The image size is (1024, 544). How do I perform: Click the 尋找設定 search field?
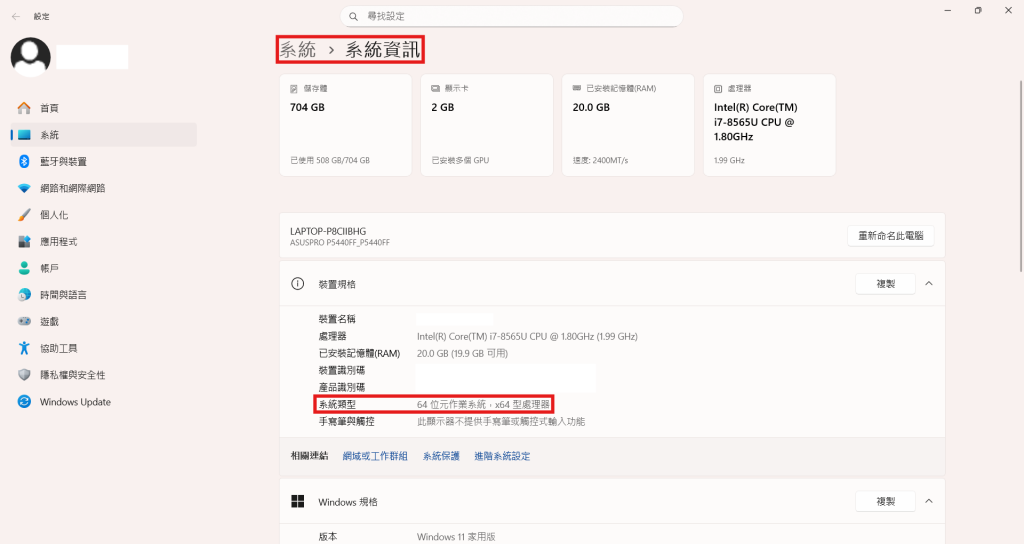click(x=511, y=16)
